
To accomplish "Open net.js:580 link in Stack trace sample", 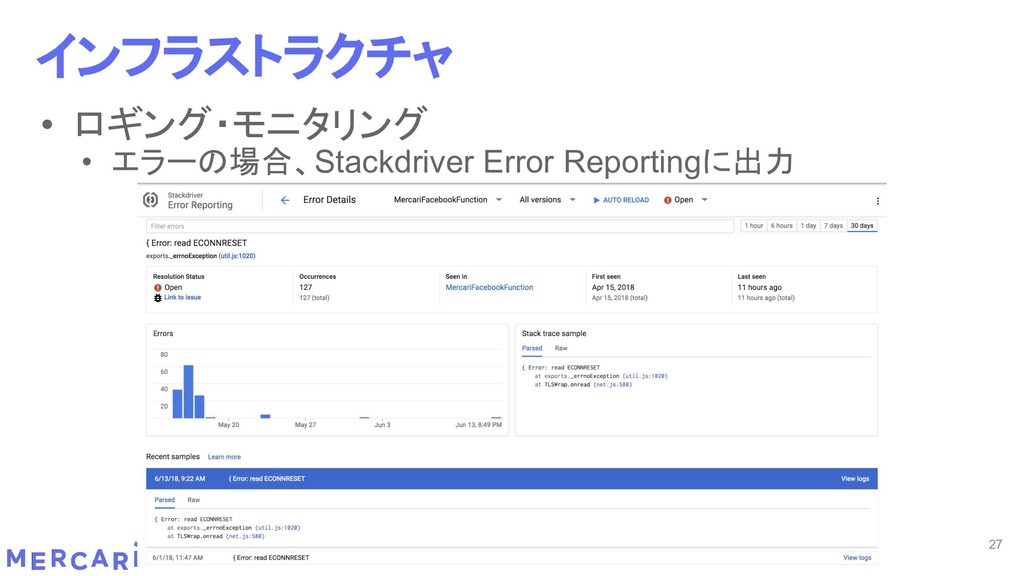I will [614, 385].
